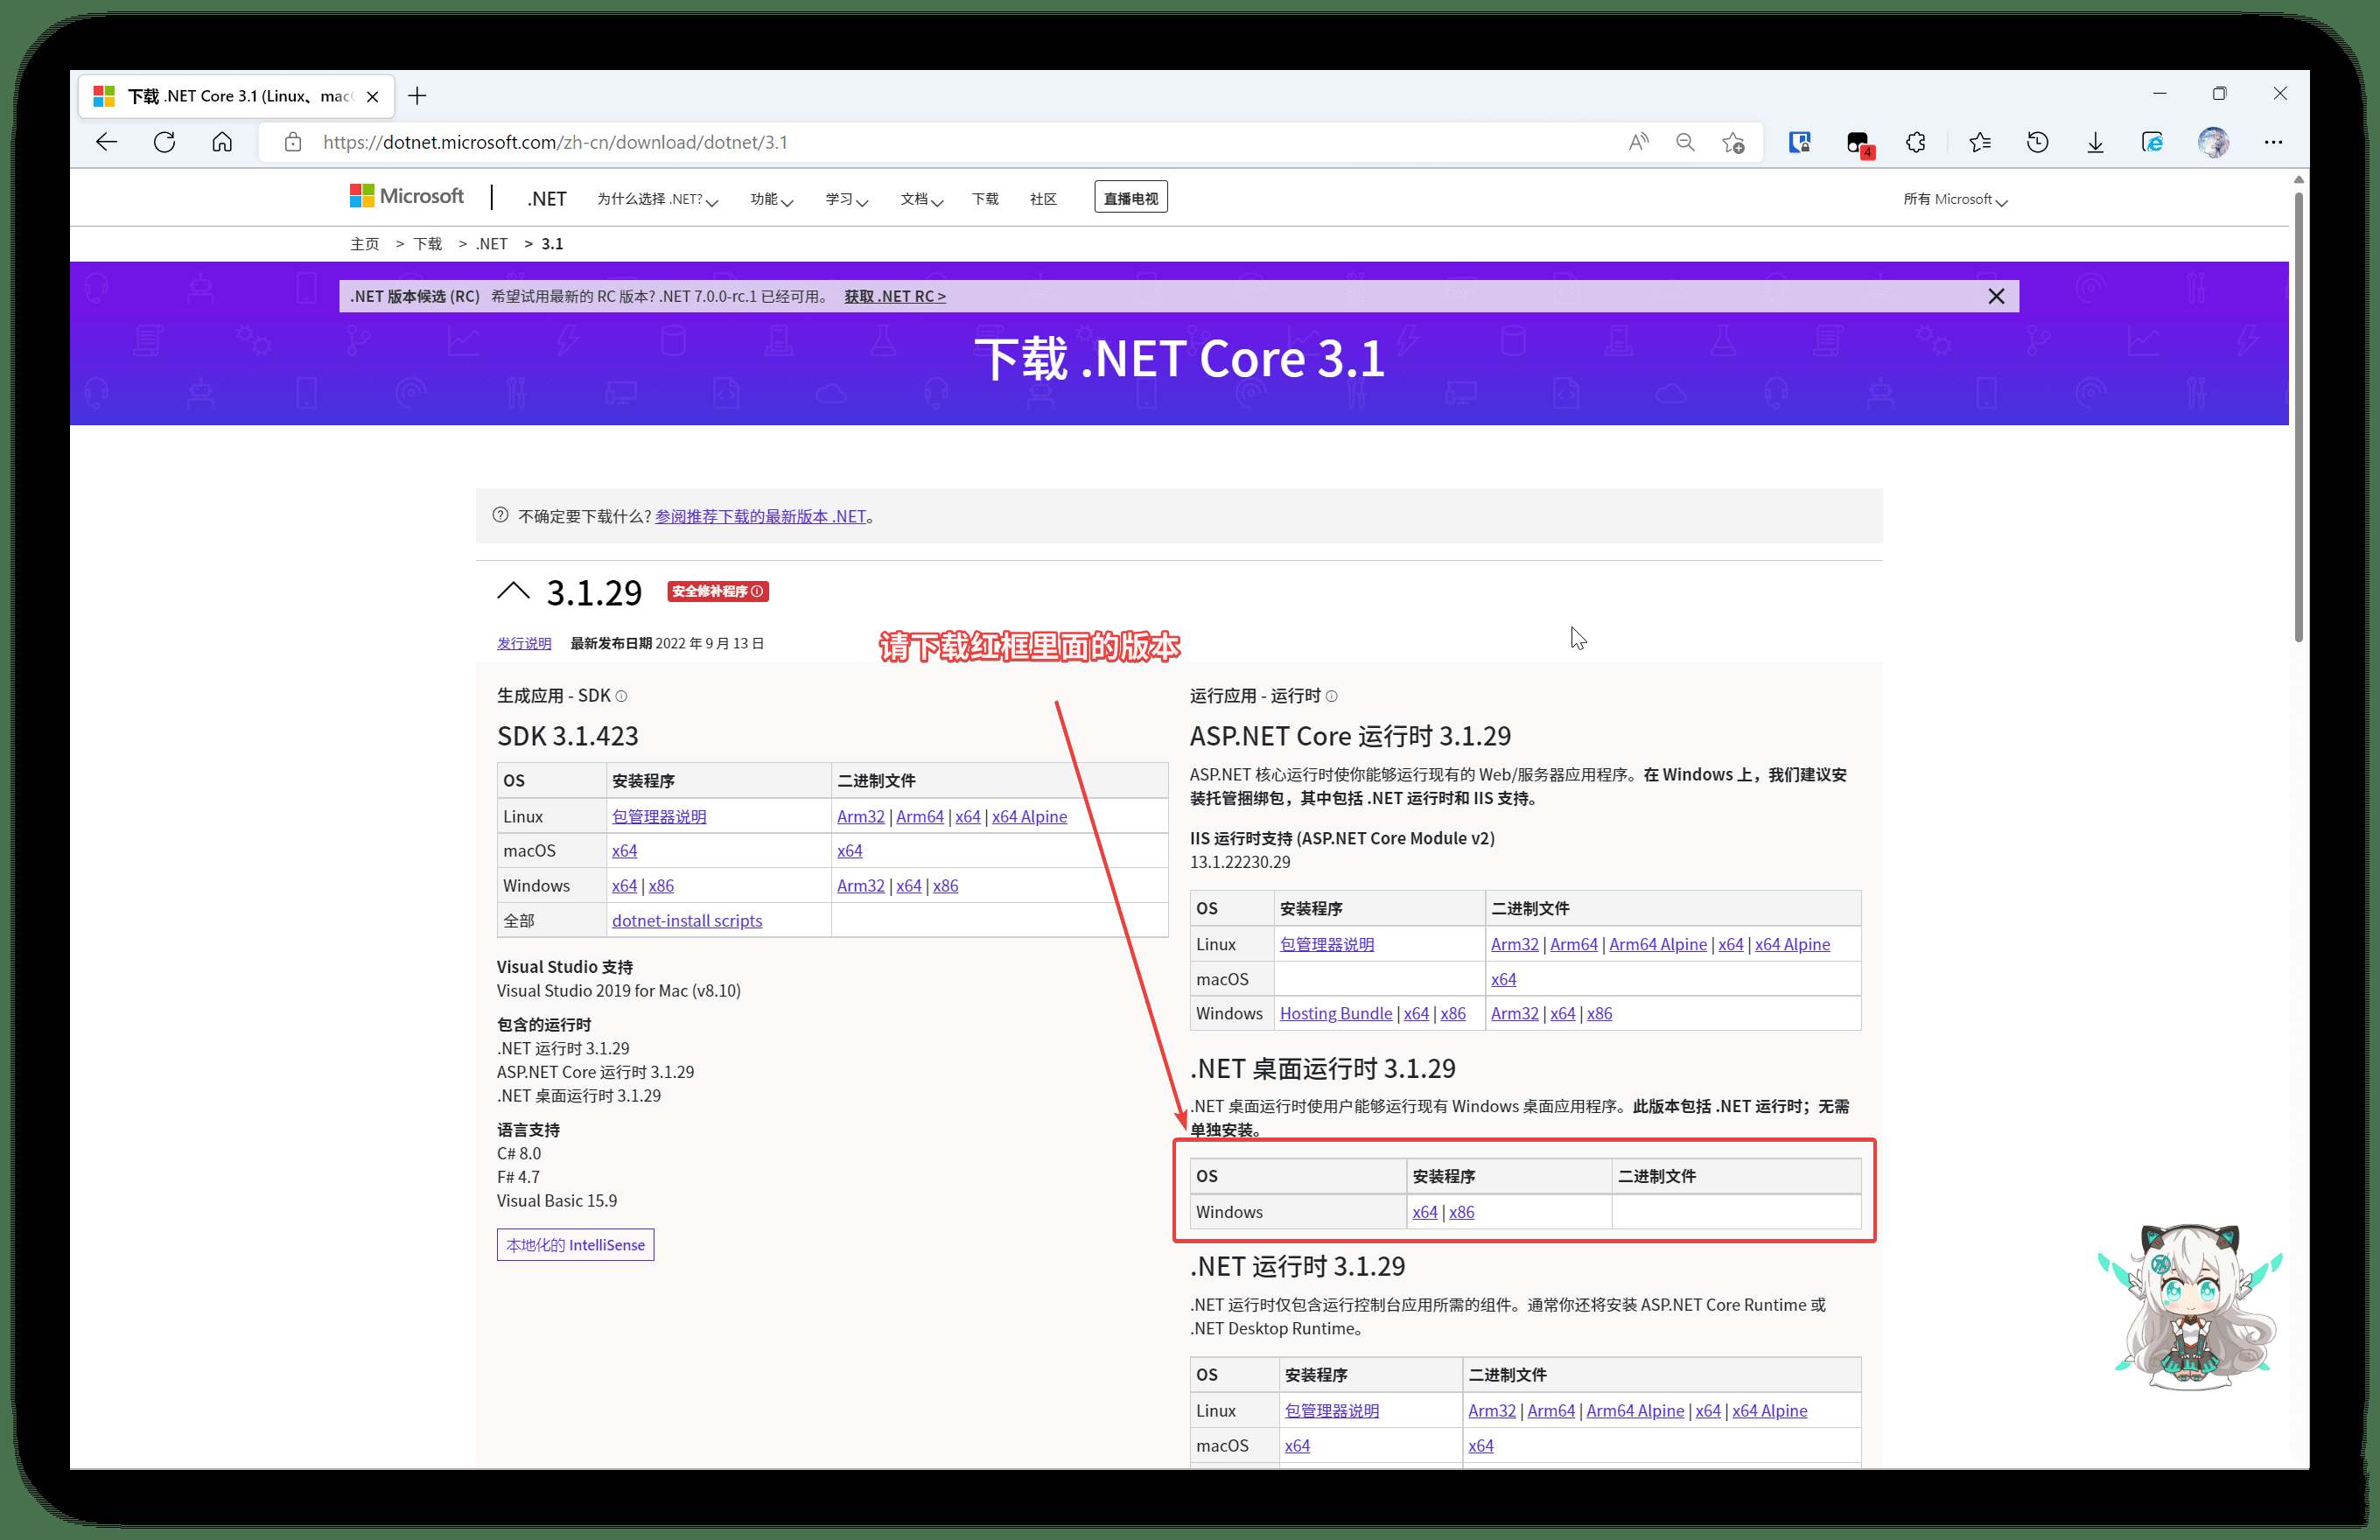
Task: Download .NET 运行时 Linux Arm32 binary
Action: click(1491, 1410)
